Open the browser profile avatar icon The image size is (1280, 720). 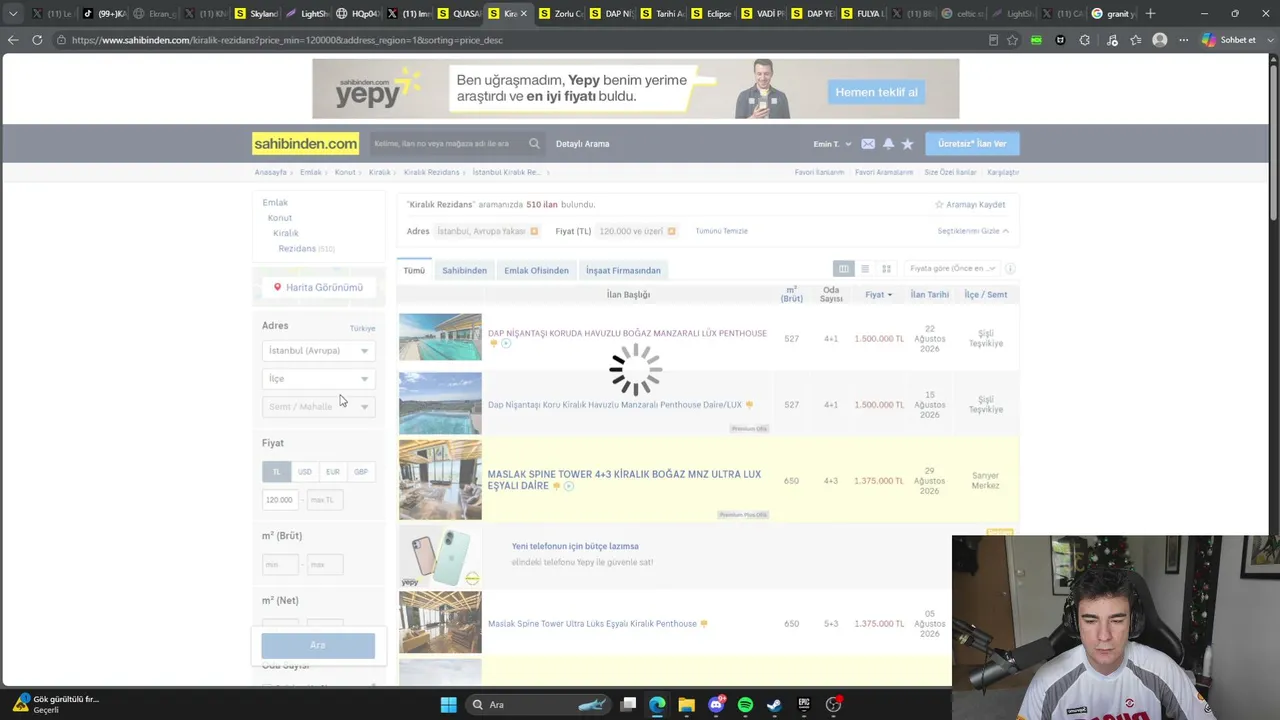(x=1160, y=40)
